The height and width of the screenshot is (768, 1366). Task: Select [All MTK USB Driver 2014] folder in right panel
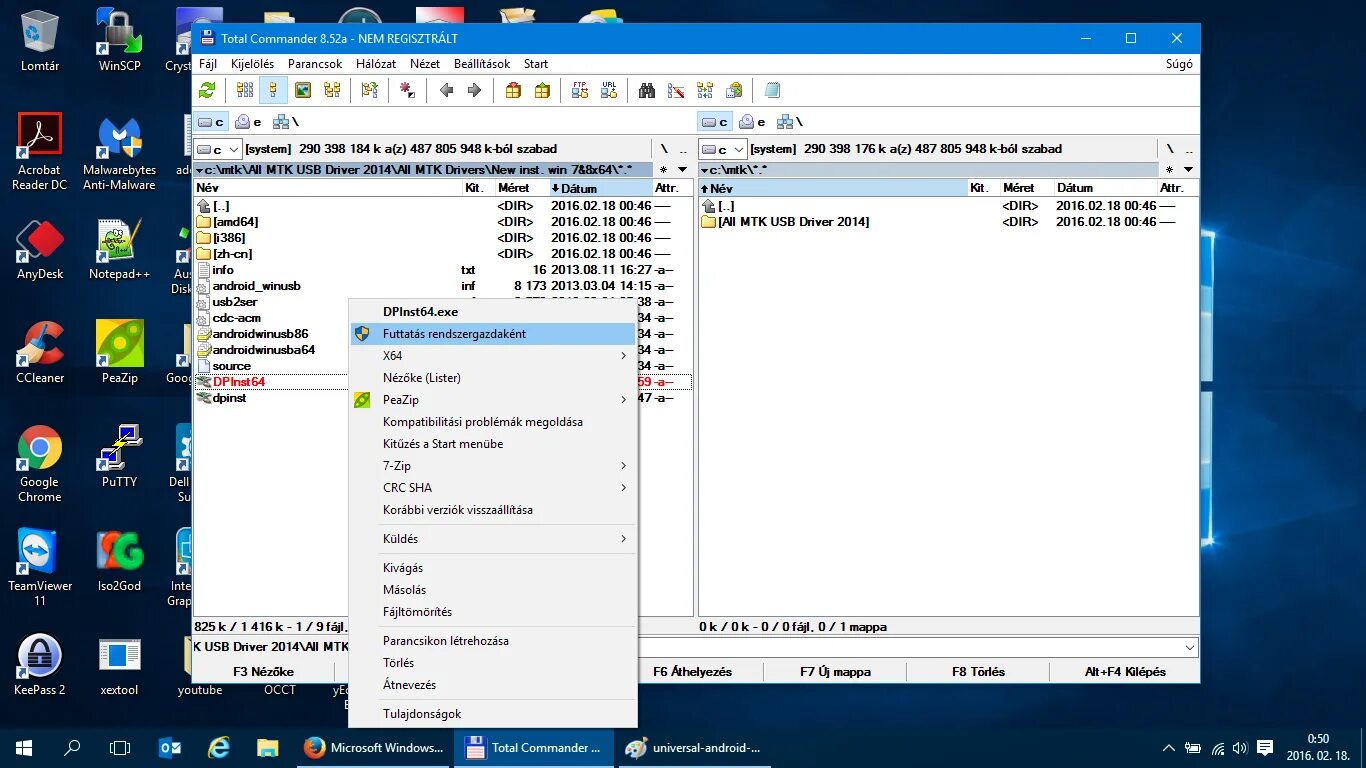click(948, 222)
